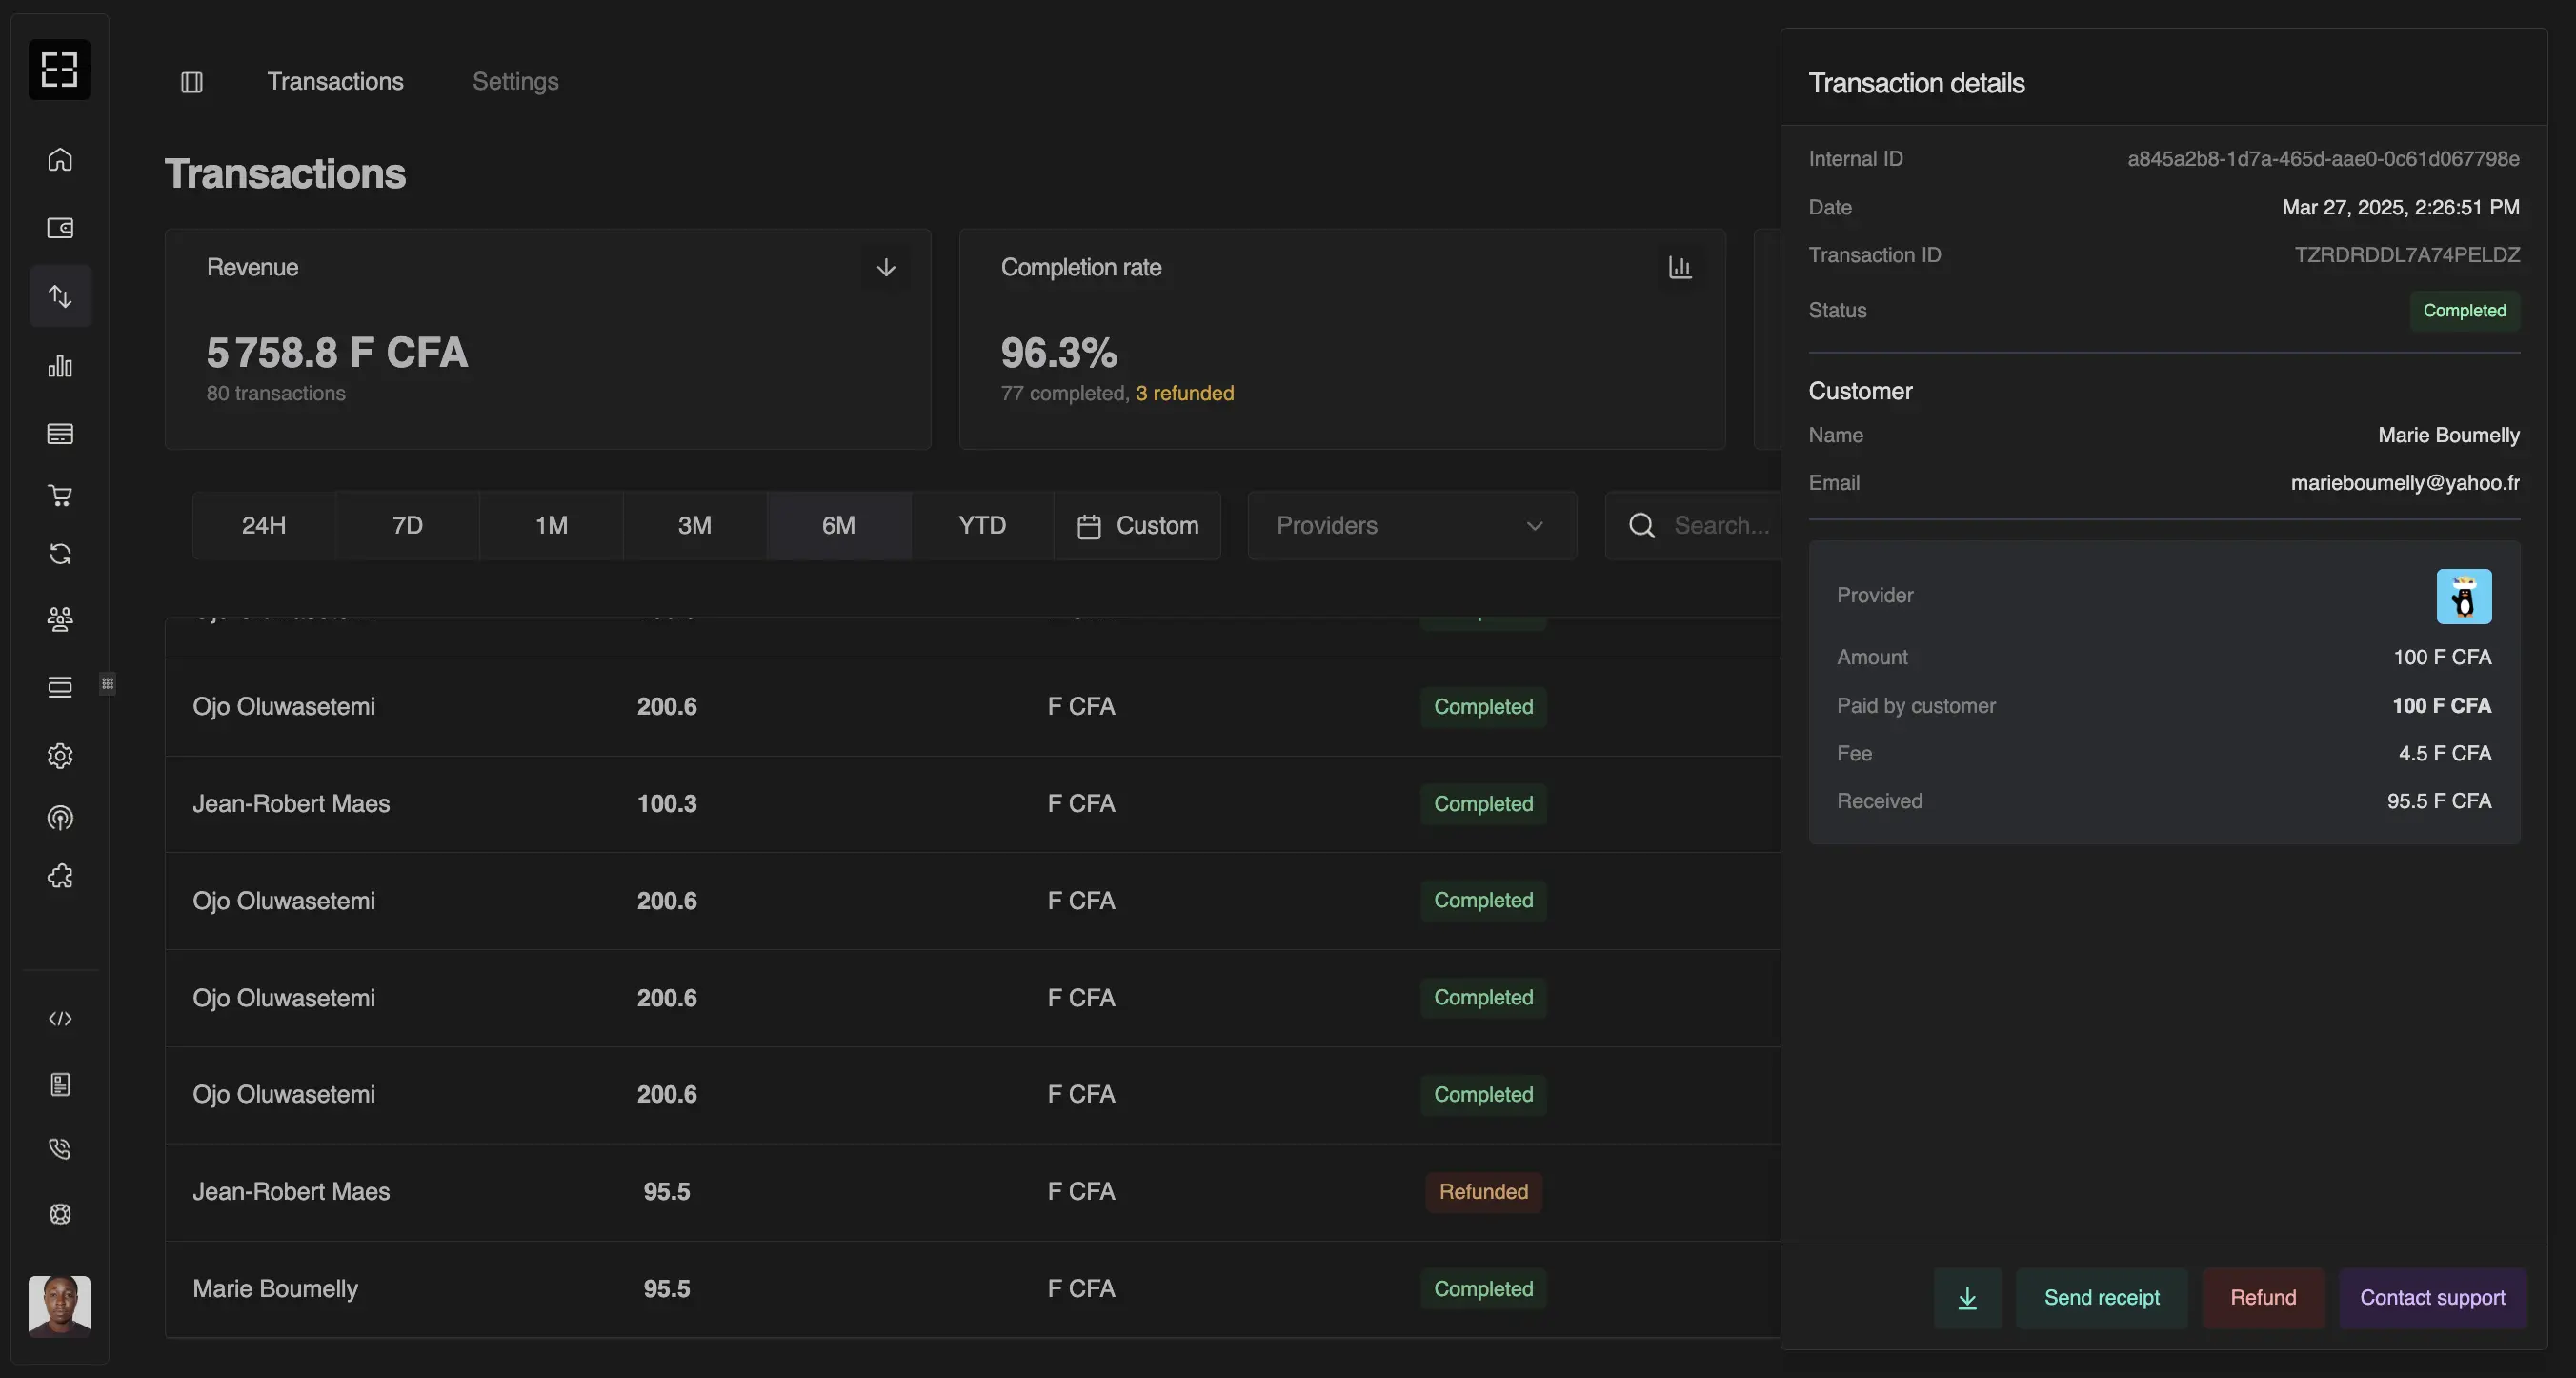Select the 24H time range filter
2576x1378 pixels.
coord(263,526)
